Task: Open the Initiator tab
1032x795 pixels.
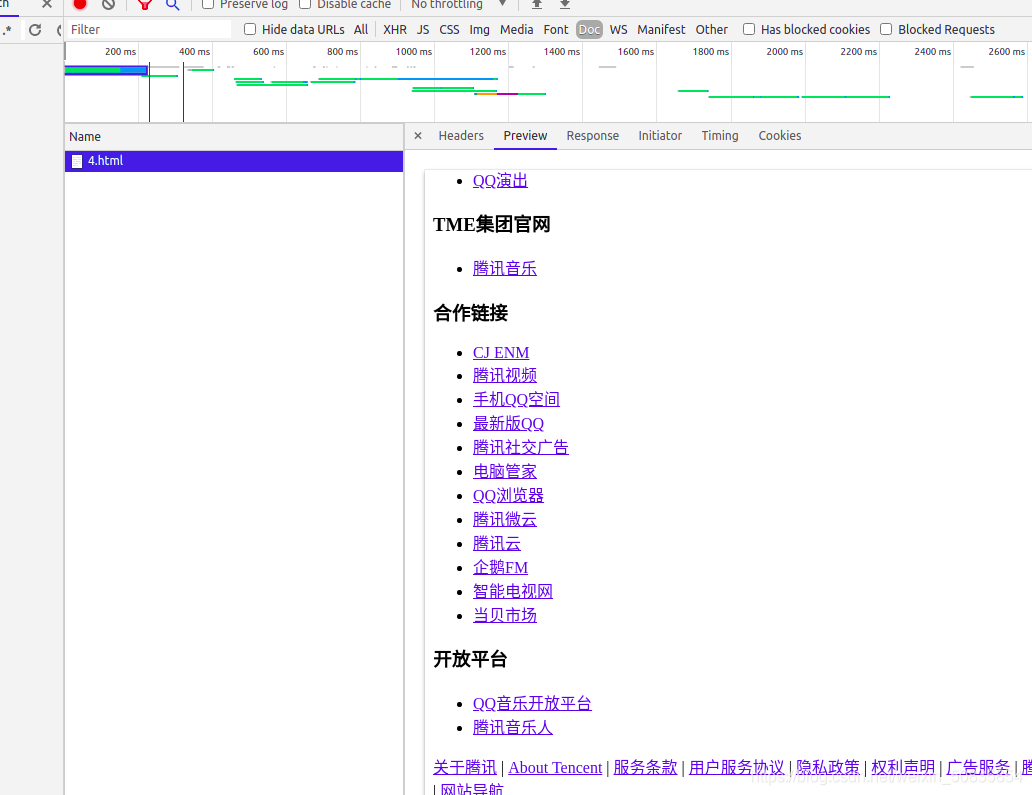Action: (659, 136)
